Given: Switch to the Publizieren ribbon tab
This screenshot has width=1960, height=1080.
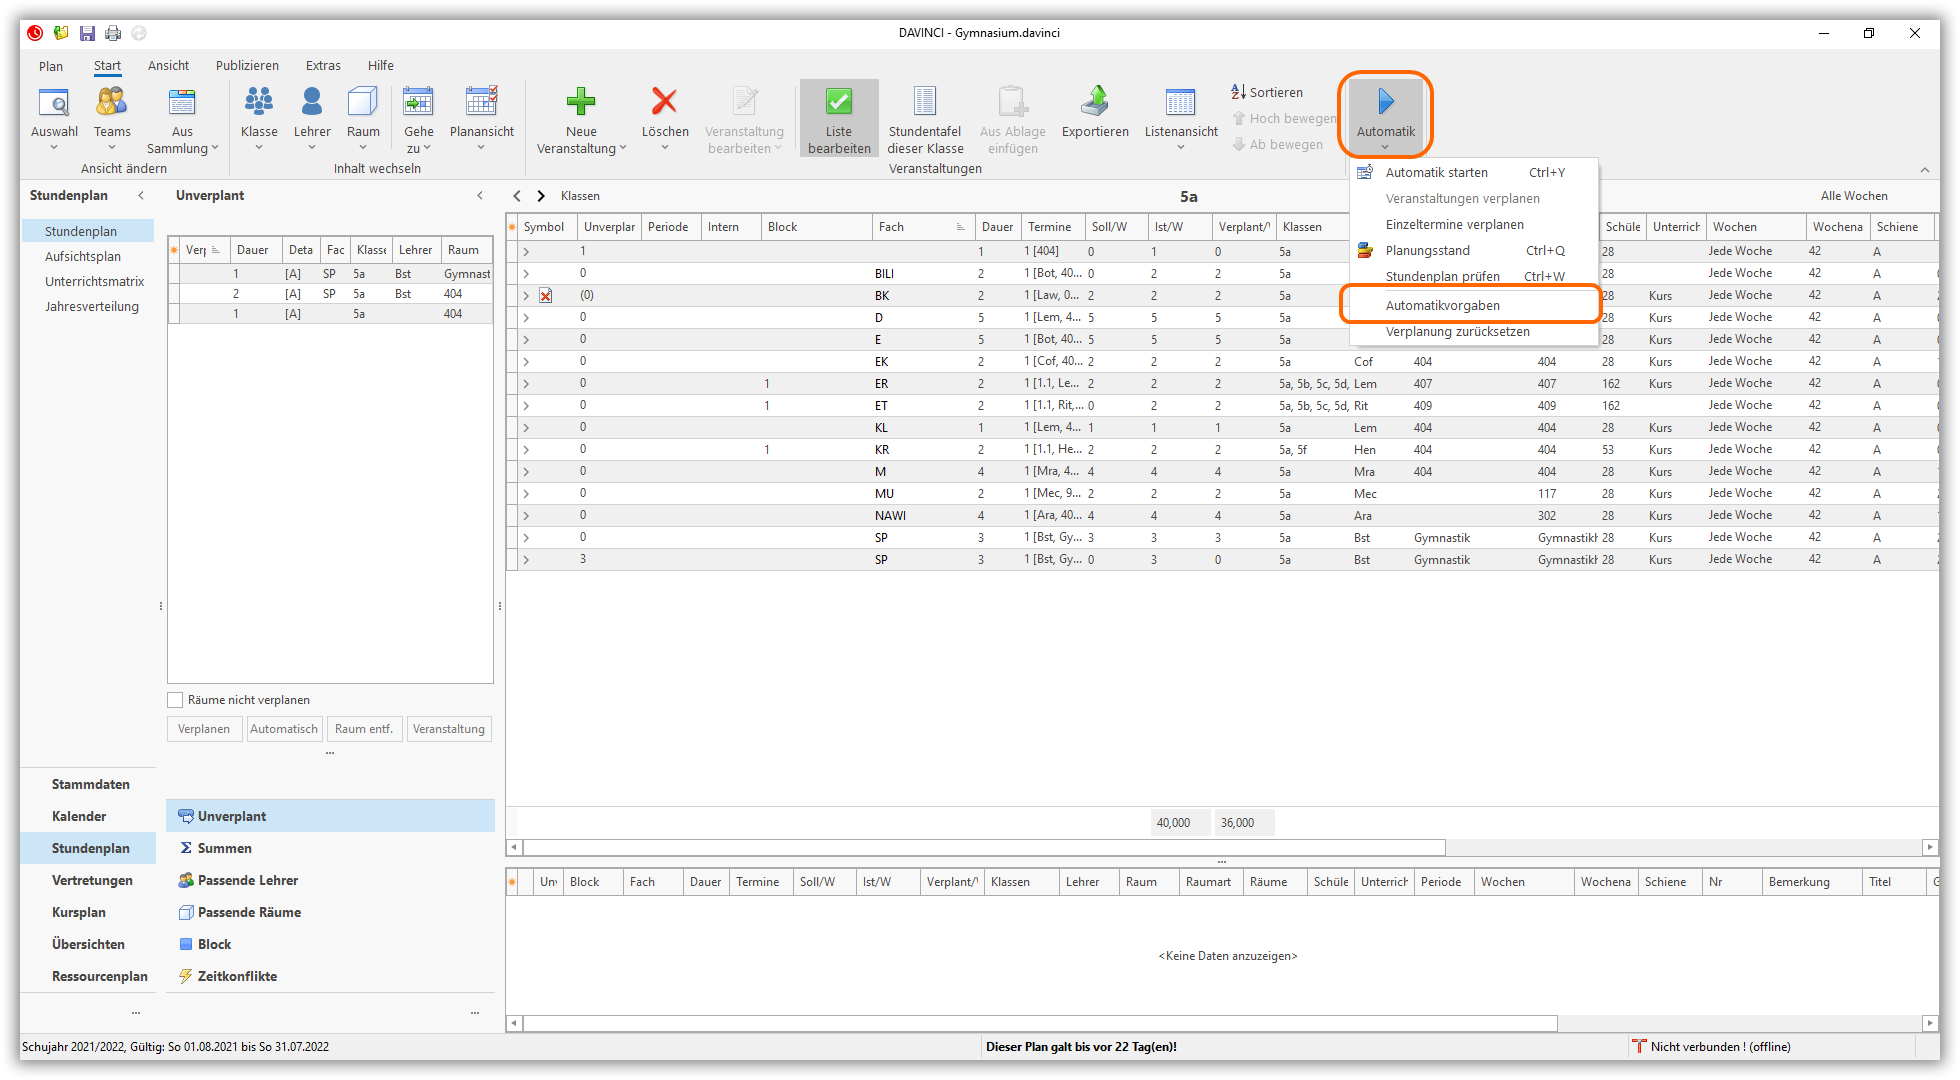Looking at the screenshot, I should [x=247, y=66].
